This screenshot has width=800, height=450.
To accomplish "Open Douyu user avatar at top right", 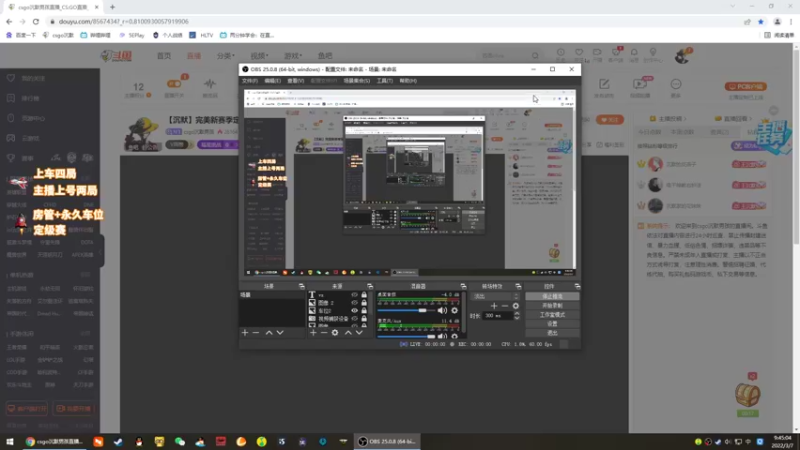I will (682, 56).
